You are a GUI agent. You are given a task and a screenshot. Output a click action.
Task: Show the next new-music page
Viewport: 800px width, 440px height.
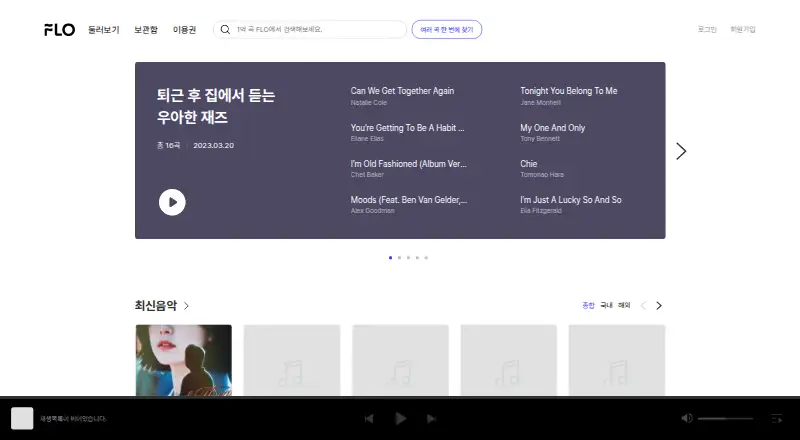click(659, 305)
